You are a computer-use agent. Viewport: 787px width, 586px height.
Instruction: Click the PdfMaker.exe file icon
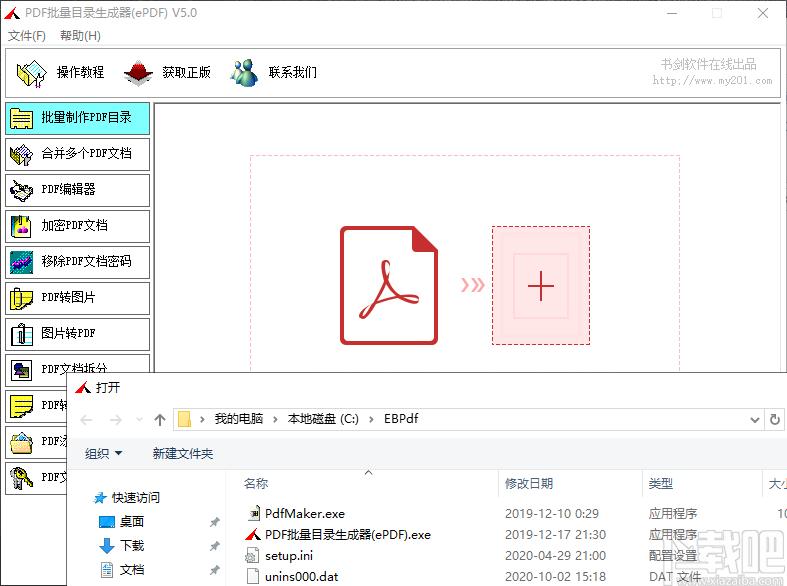(x=253, y=513)
